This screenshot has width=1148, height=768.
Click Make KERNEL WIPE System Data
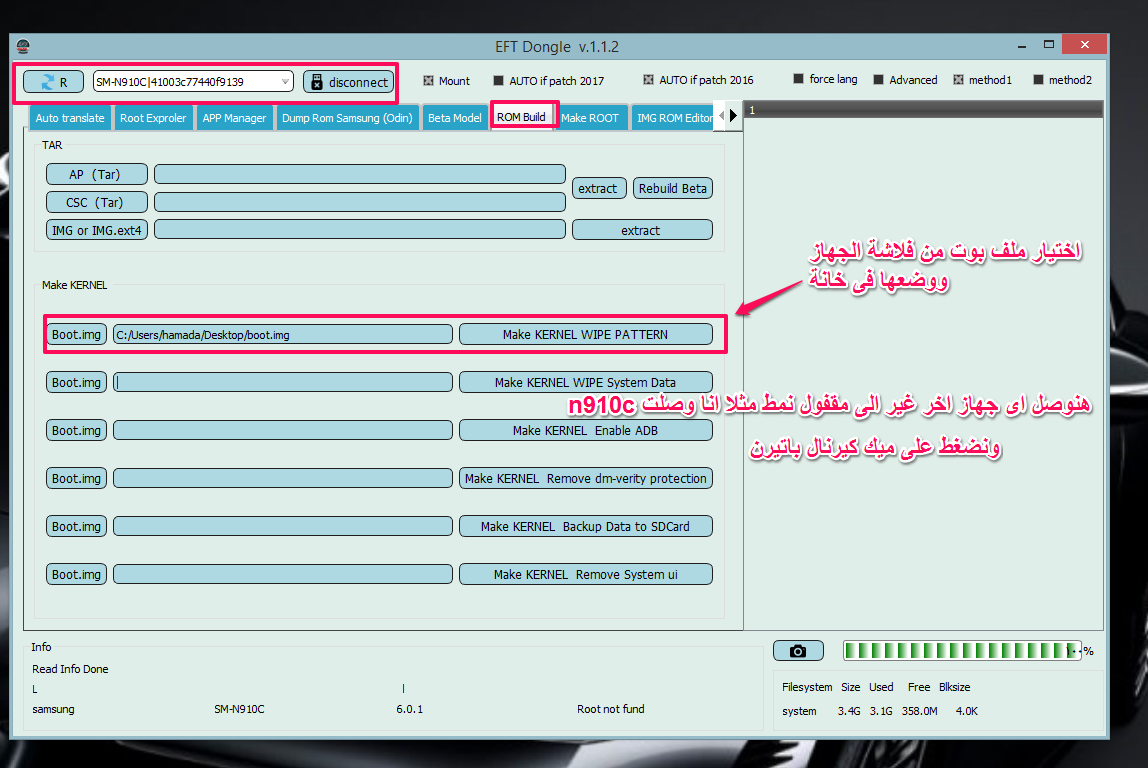(586, 382)
